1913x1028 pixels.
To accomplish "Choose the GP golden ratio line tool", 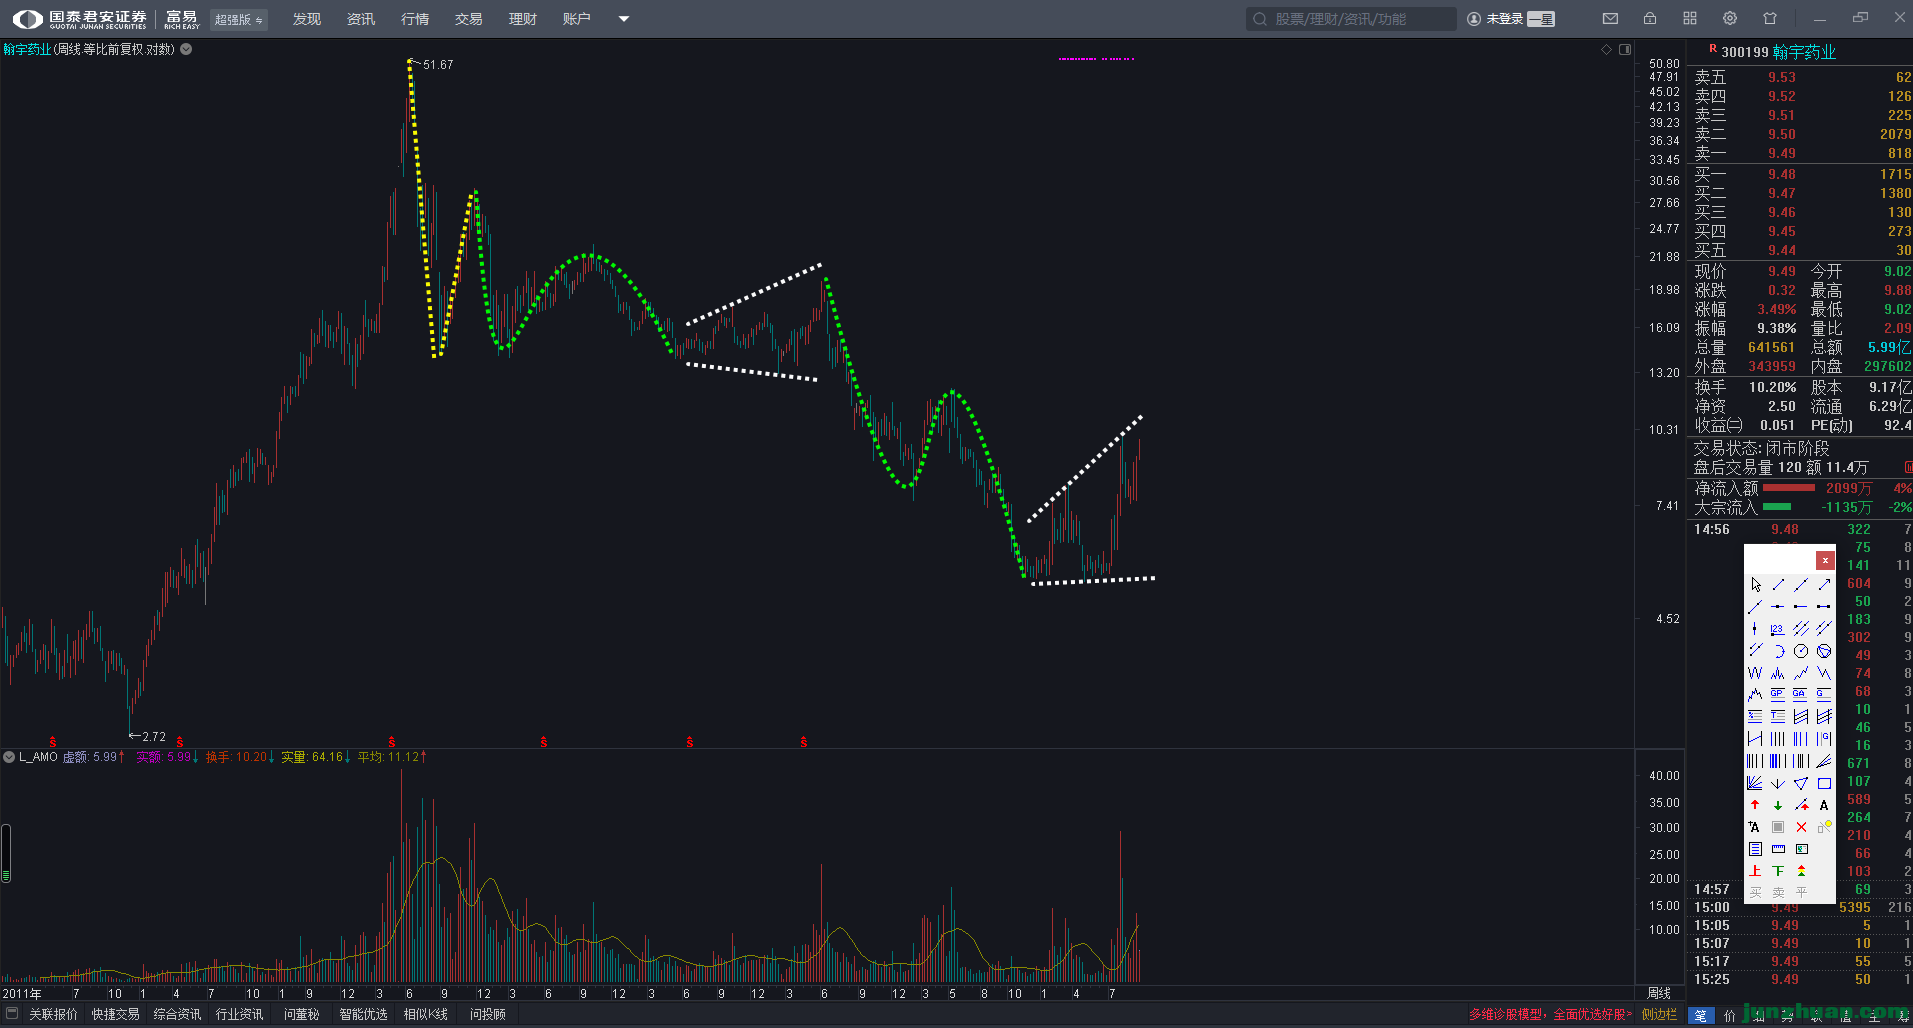I will point(1777,694).
